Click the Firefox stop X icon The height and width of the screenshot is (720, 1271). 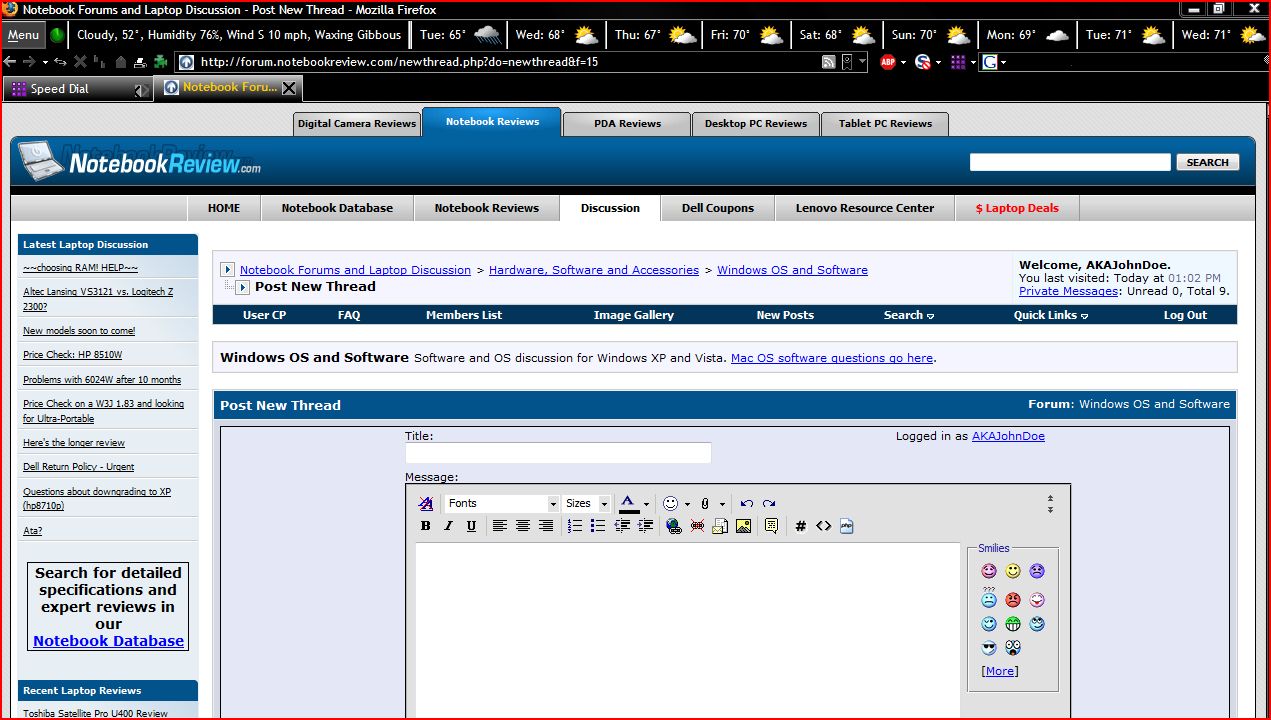80,62
